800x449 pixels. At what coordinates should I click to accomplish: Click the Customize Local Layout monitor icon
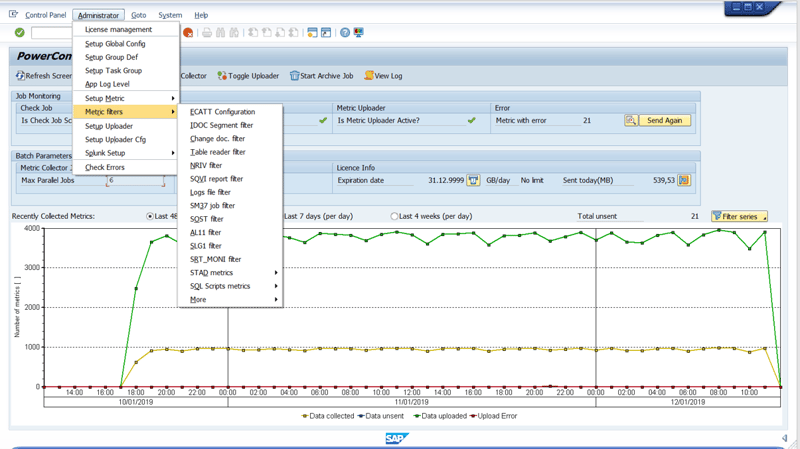click(358, 33)
